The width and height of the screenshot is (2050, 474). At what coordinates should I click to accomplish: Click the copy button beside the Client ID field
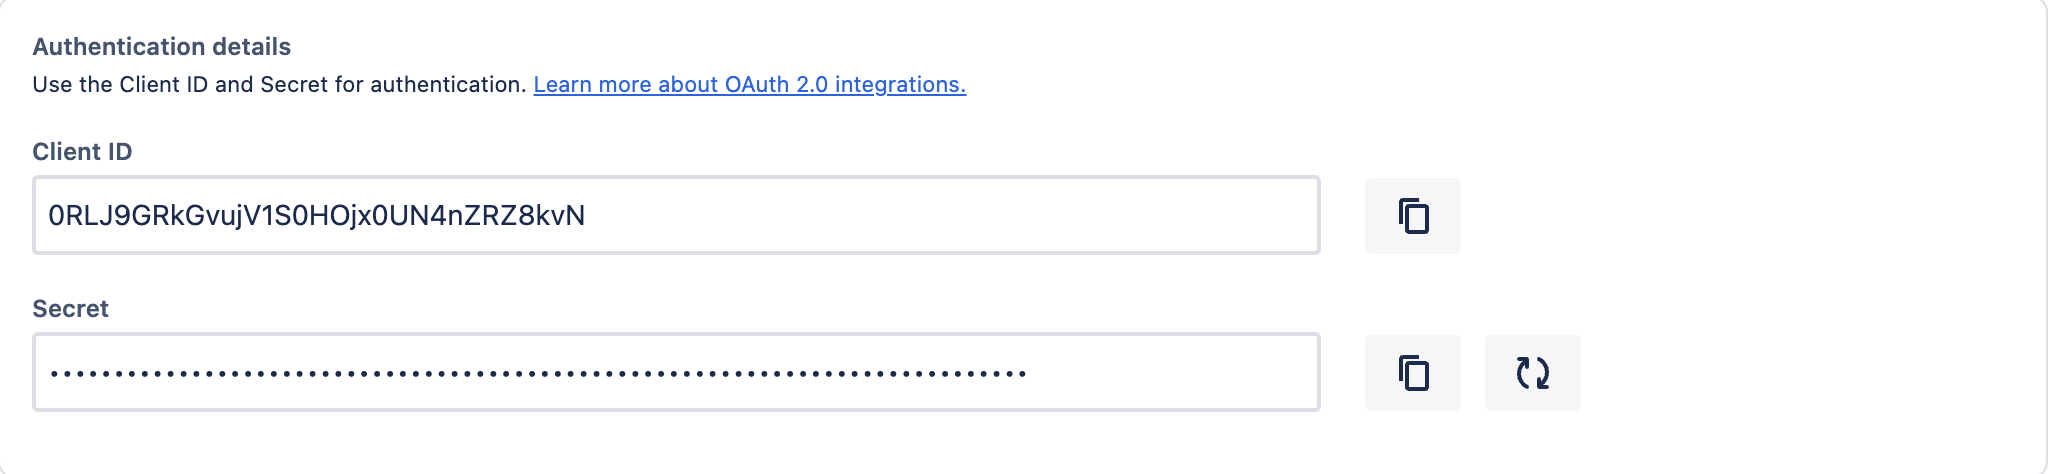click(x=1412, y=216)
